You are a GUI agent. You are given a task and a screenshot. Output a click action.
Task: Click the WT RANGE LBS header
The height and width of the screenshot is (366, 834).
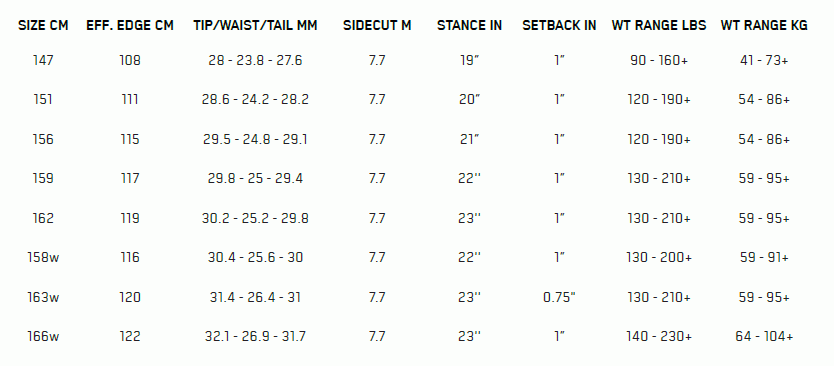[x=659, y=26]
